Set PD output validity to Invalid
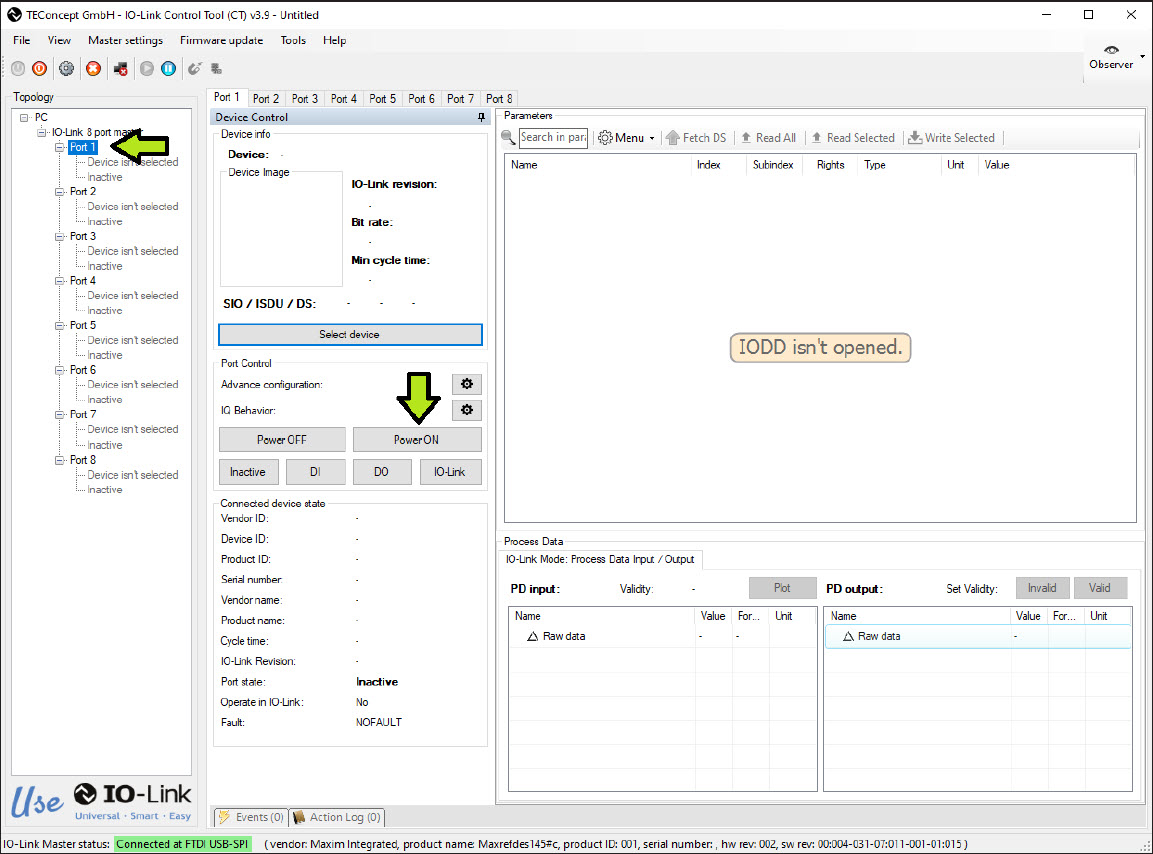1153x854 pixels. tap(1042, 588)
